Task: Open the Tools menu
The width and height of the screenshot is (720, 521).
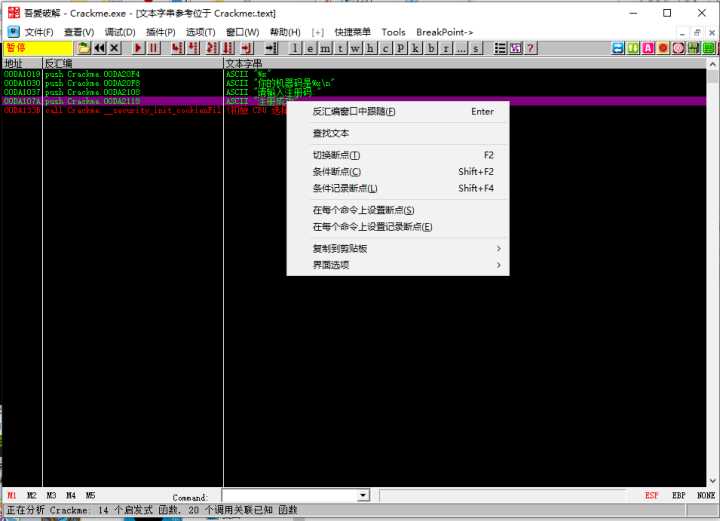Action: point(394,32)
